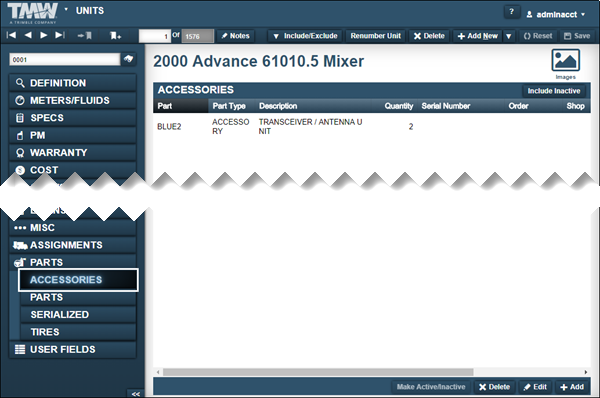Click the unit search icon beside 0001
Screen dimensions: 600x398
click(x=129, y=59)
